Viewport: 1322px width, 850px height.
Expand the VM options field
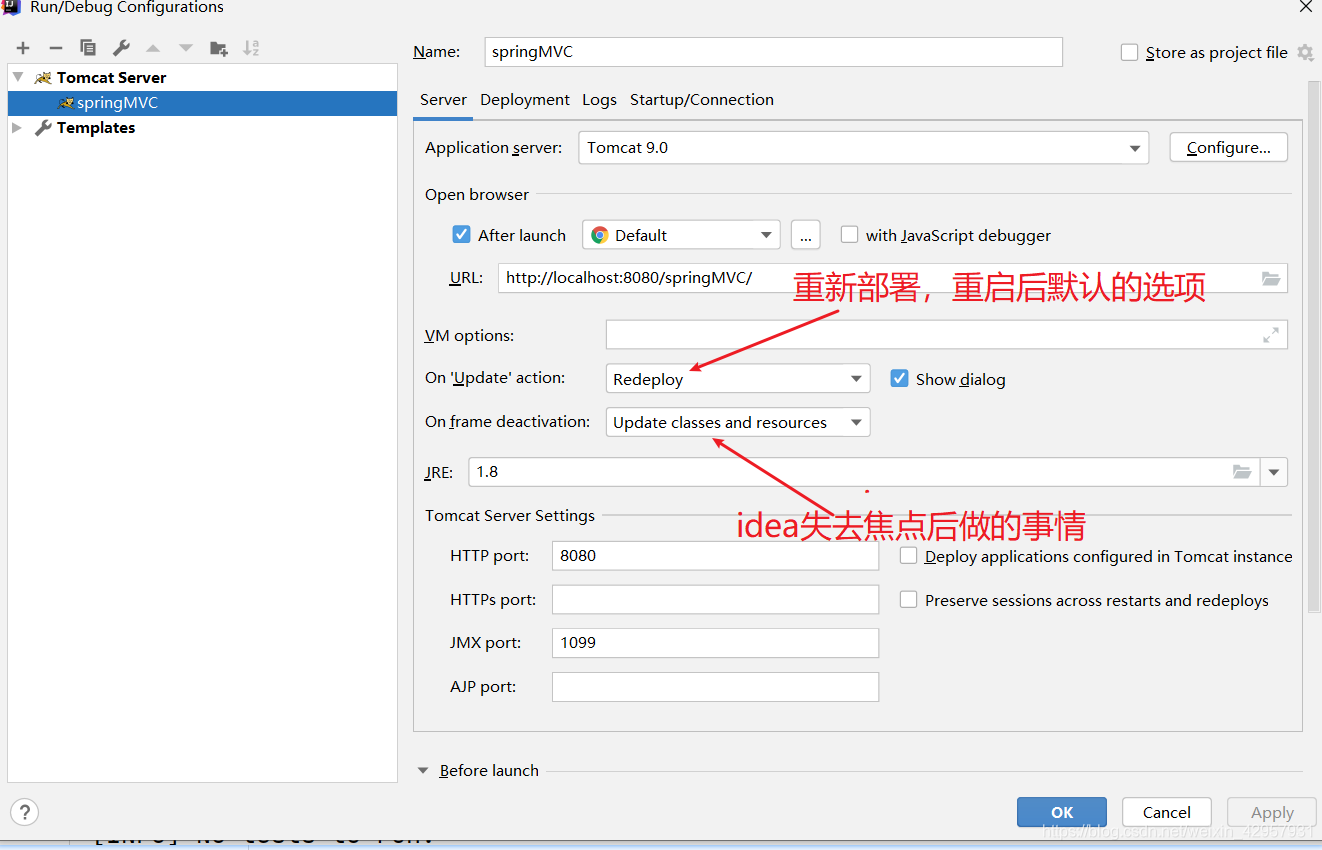pos(1271,335)
